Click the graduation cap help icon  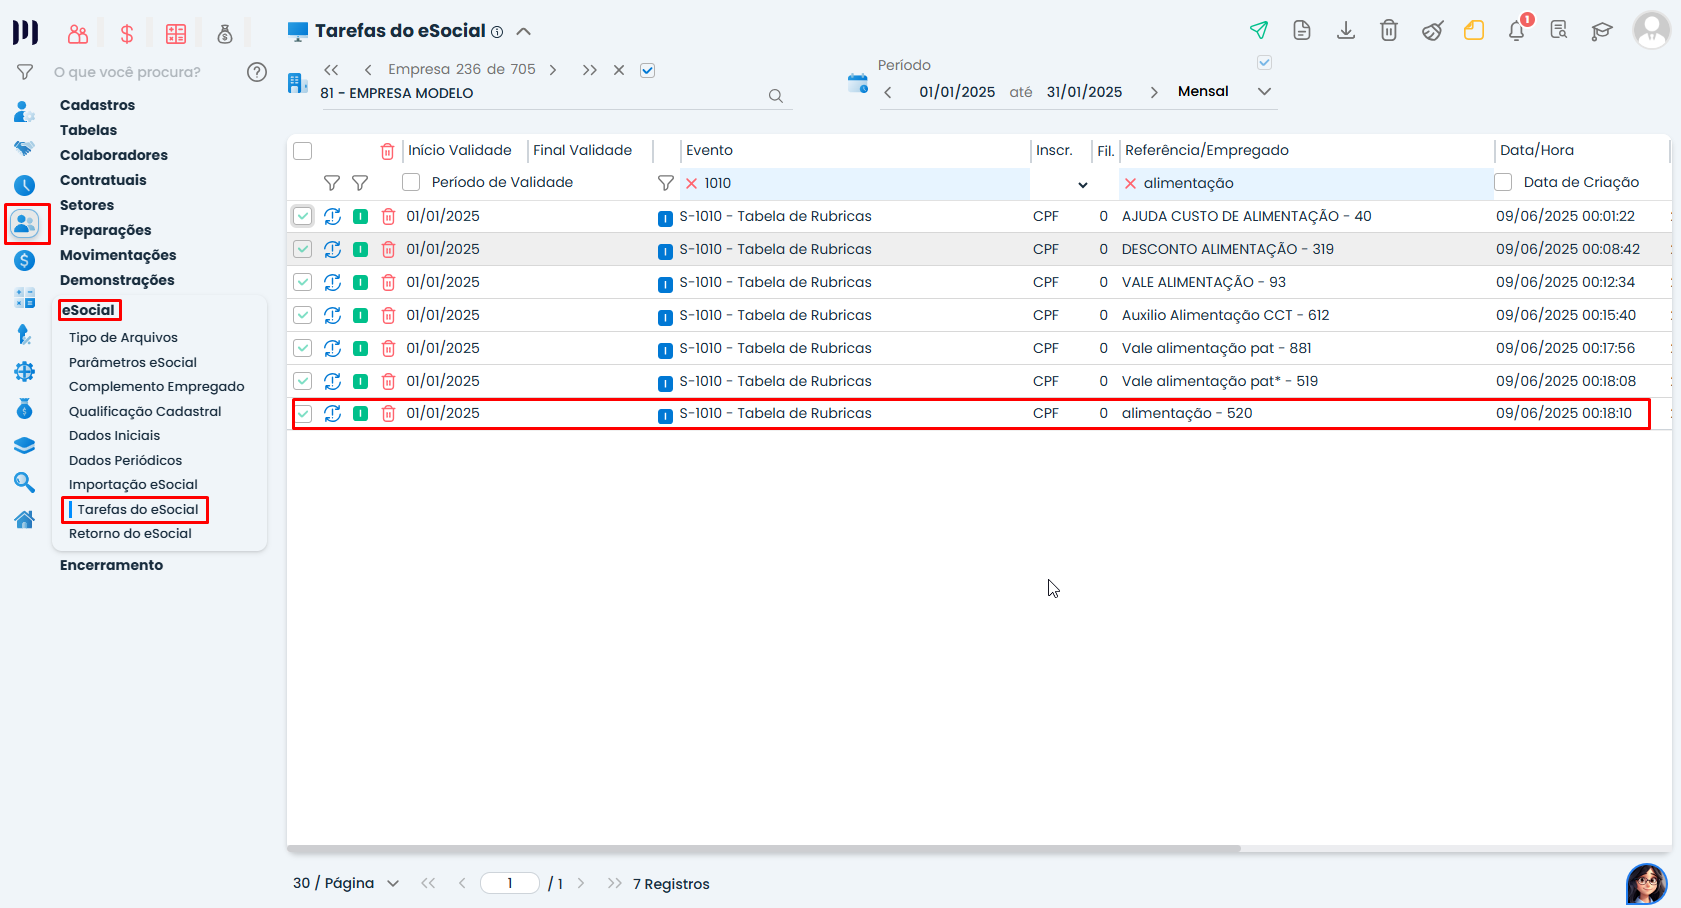(x=1601, y=30)
